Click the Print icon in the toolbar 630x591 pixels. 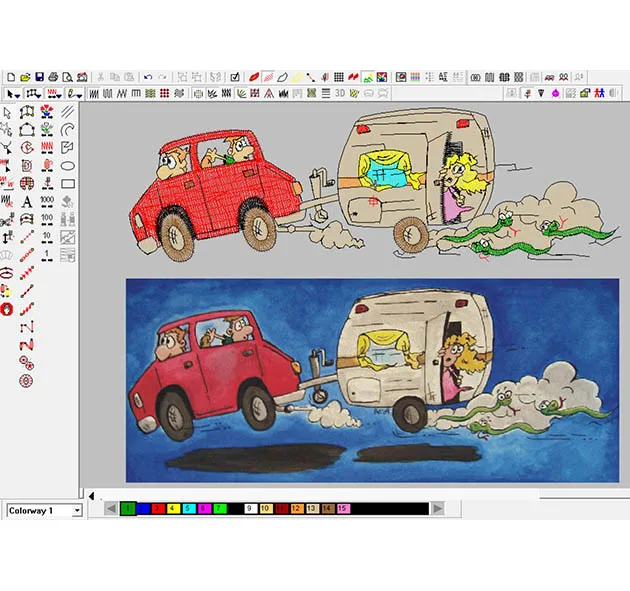[x=53, y=77]
